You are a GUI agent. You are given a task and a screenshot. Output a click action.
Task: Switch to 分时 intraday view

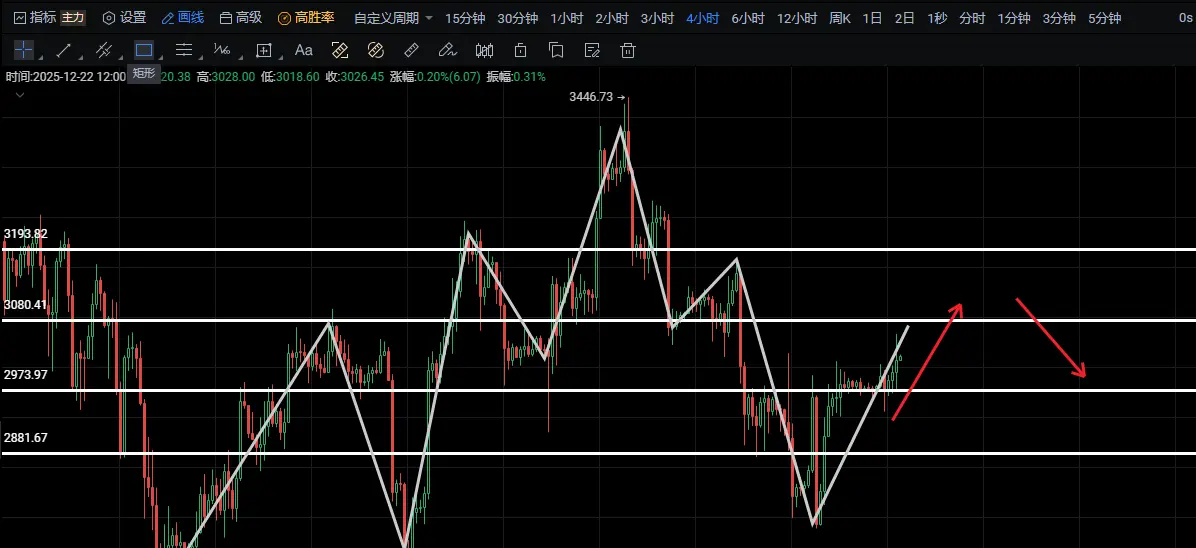tap(972, 18)
